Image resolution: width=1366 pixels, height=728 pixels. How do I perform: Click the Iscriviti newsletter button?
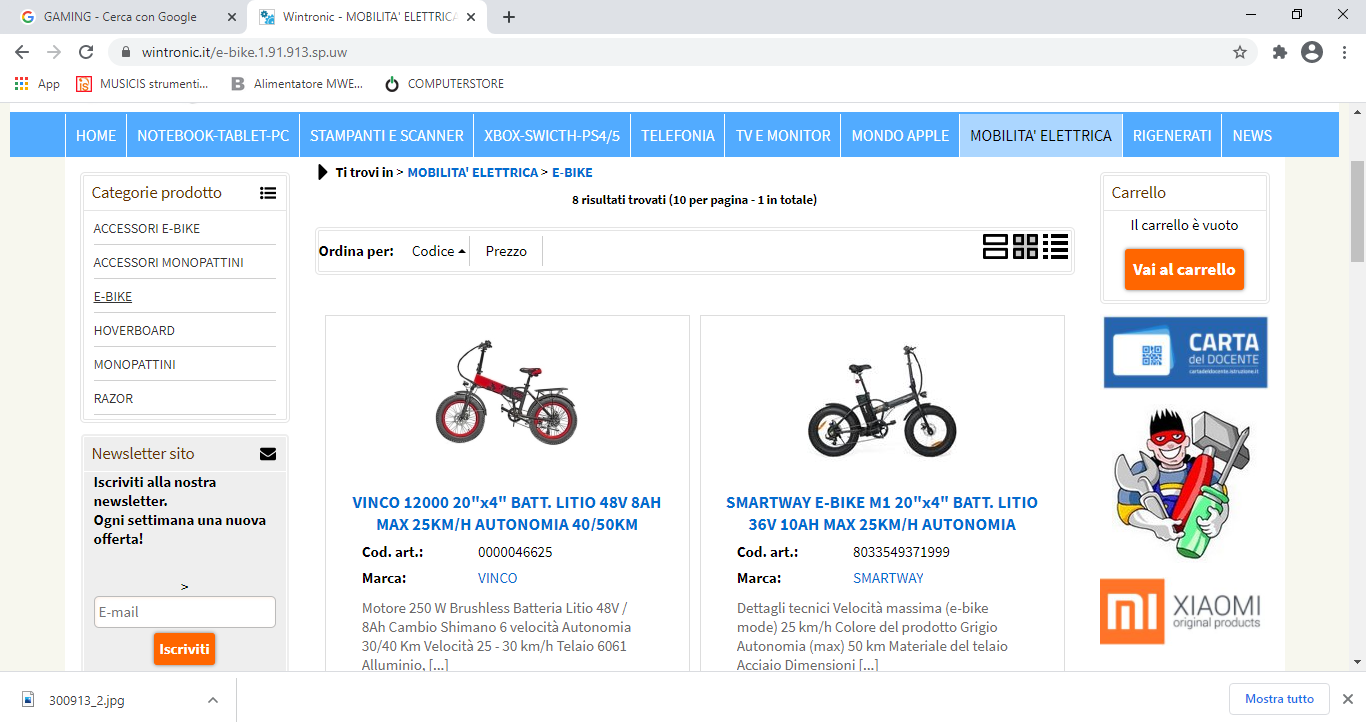(184, 649)
